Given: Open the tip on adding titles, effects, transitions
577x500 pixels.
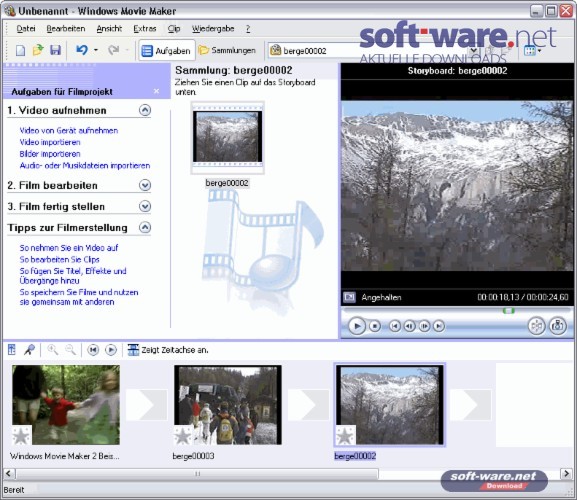Looking at the screenshot, I should [73, 276].
